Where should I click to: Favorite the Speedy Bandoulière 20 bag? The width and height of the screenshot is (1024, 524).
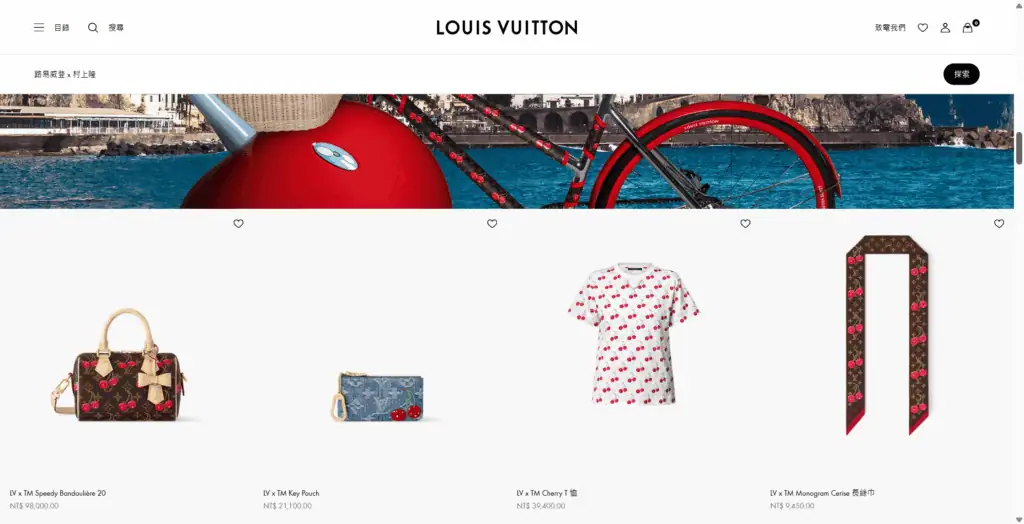238,223
